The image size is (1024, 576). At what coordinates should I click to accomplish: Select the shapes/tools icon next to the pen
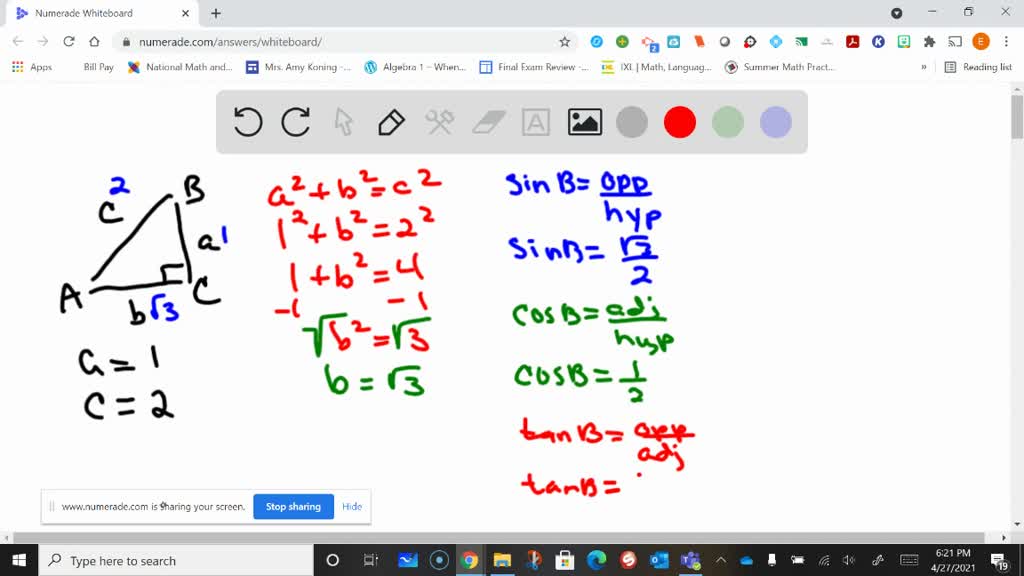pyautogui.click(x=440, y=122)
